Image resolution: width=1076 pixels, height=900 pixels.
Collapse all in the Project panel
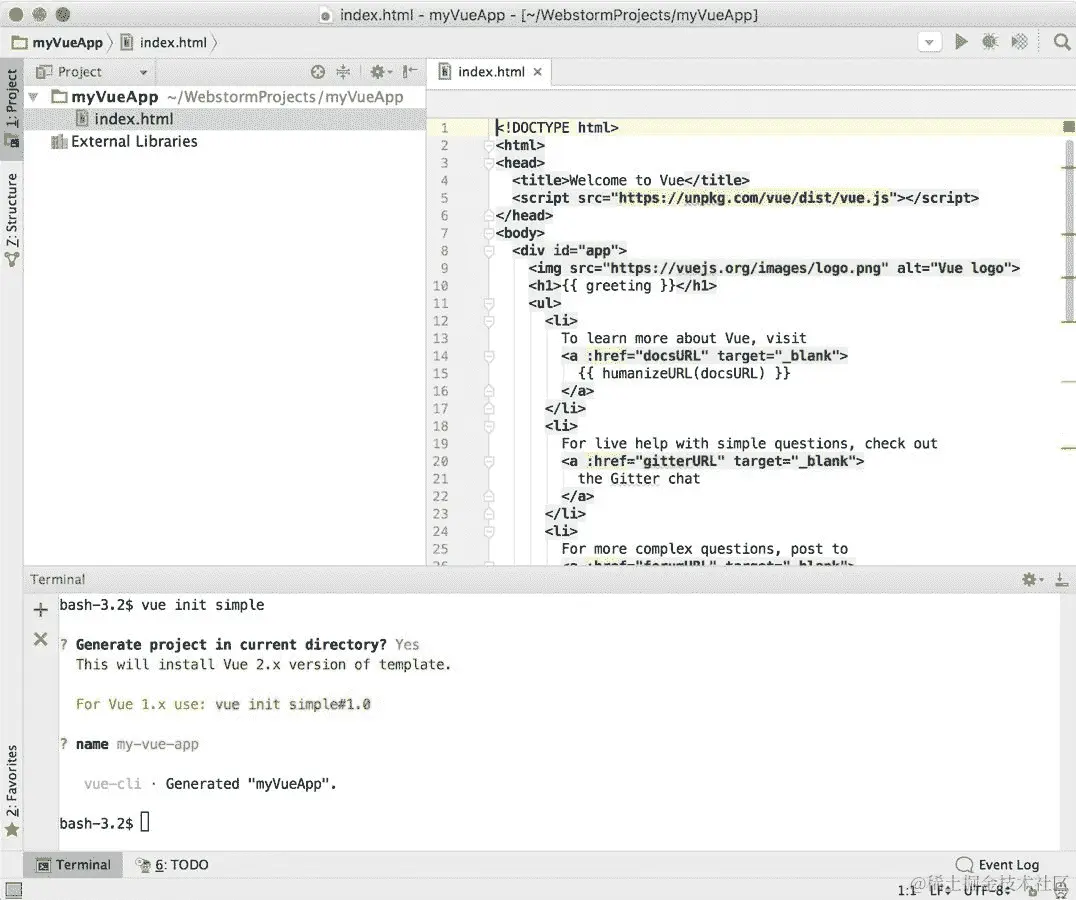[343, 72]
